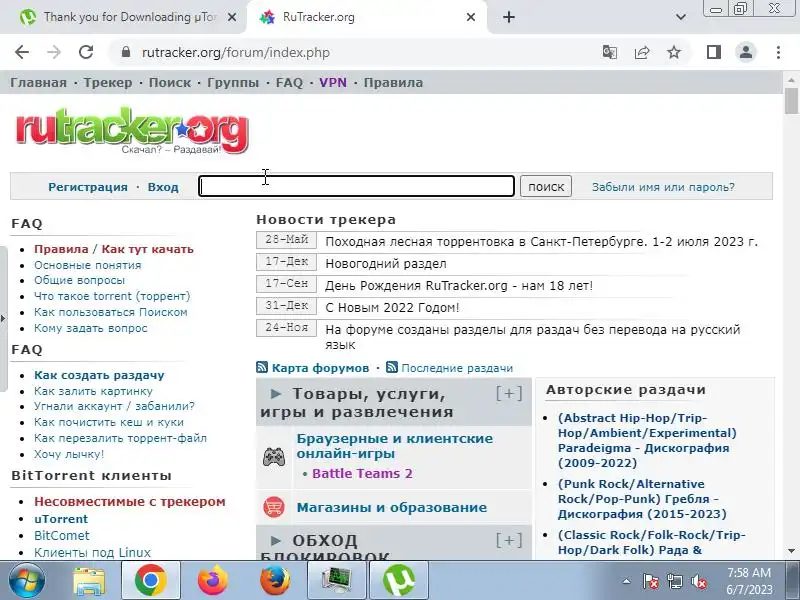Click the share page icon
Image resolution: width=800 pixels, height=600 pixels.
(x=642, y=52)
